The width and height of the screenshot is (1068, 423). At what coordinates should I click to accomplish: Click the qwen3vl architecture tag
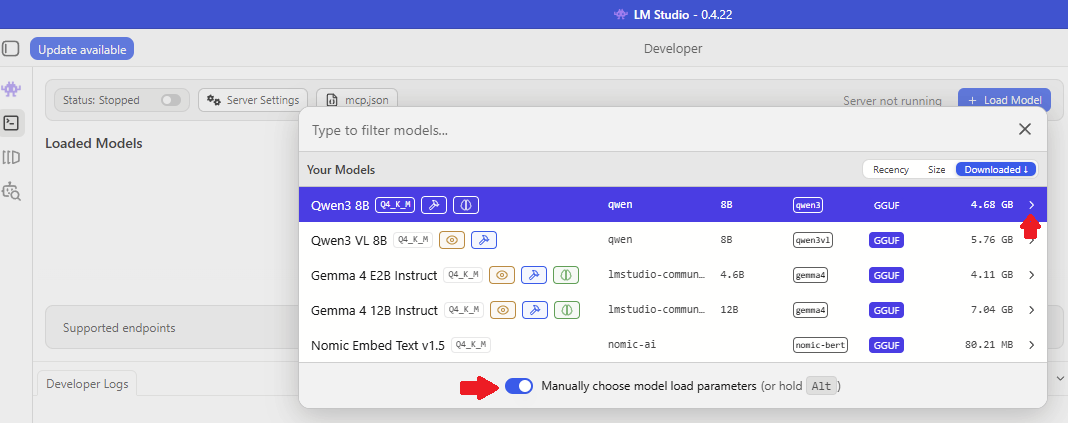pos(813,240)
